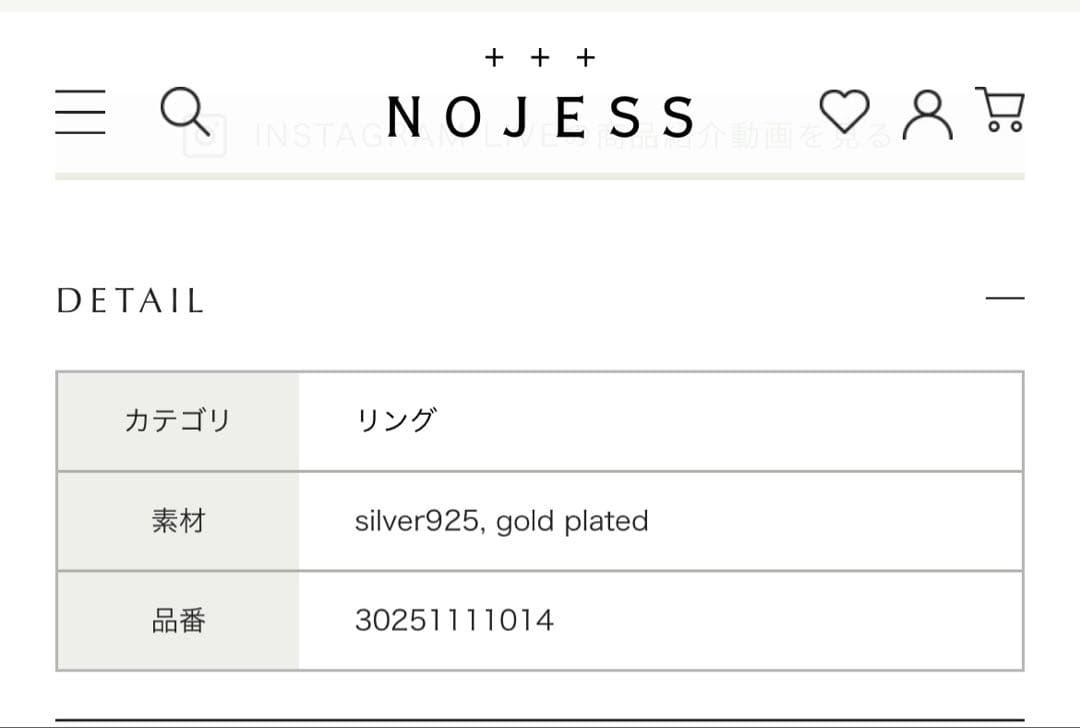Open the wishlist heart icon
The image size is (1080, 728).
click(x=846, y=112)
